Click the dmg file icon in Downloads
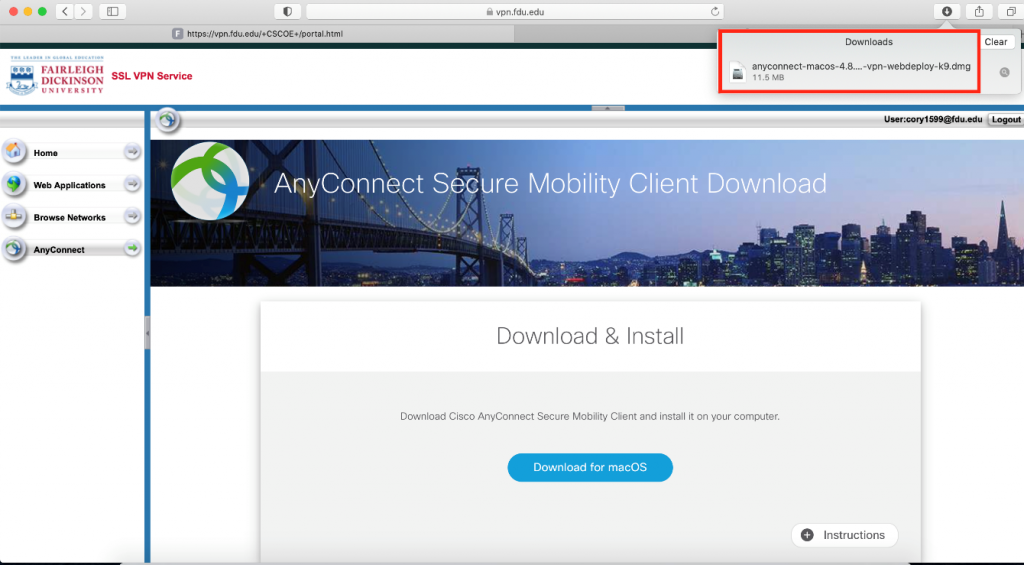1024x565 pixels. (737, 72)
